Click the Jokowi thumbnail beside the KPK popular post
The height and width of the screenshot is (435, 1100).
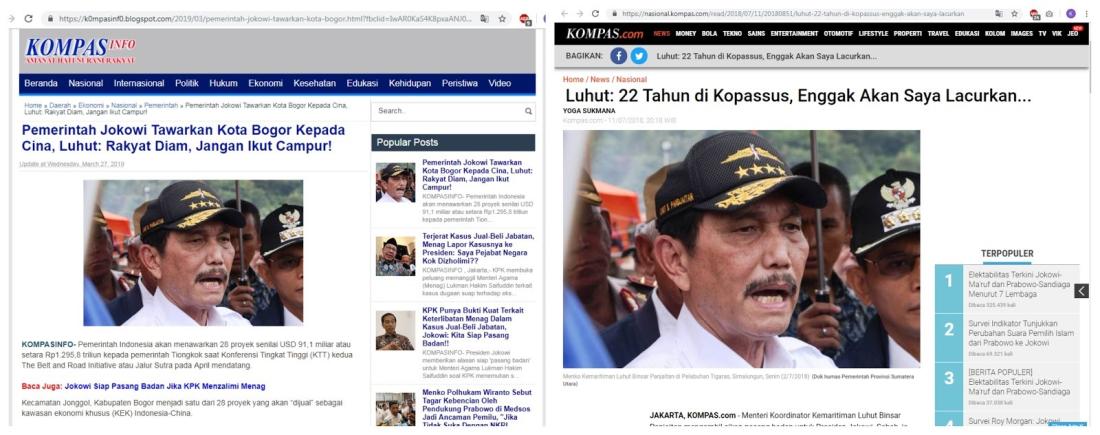pyautogui.click(x=395, y=330)
